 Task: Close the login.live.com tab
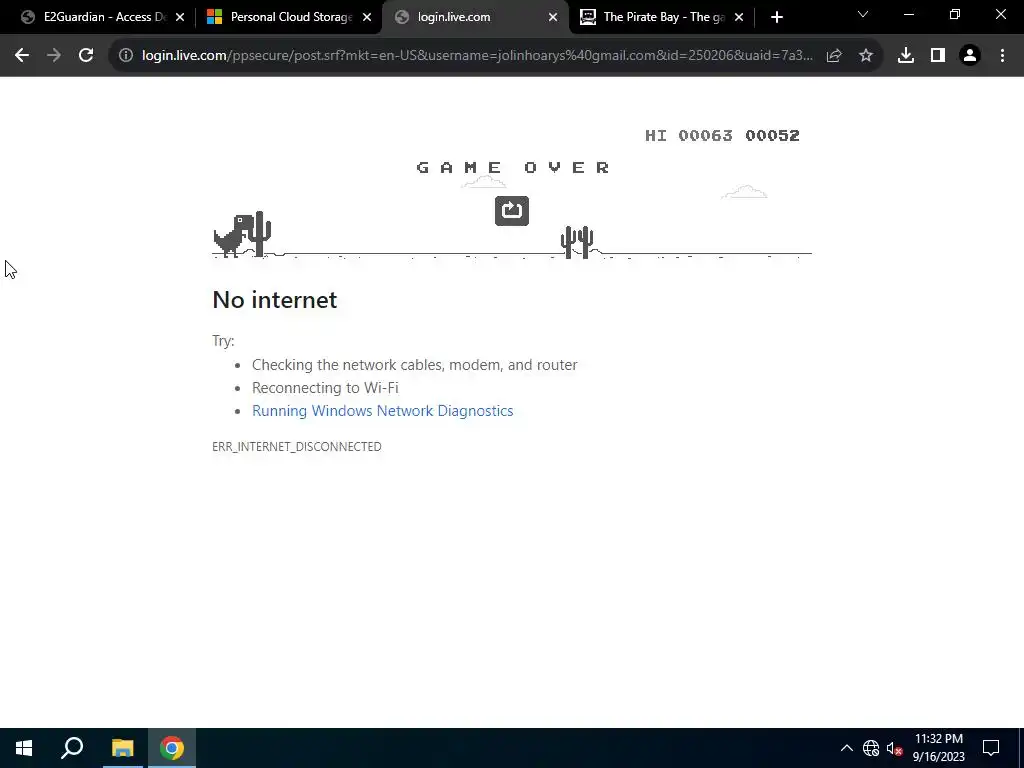tap(553, 17)
